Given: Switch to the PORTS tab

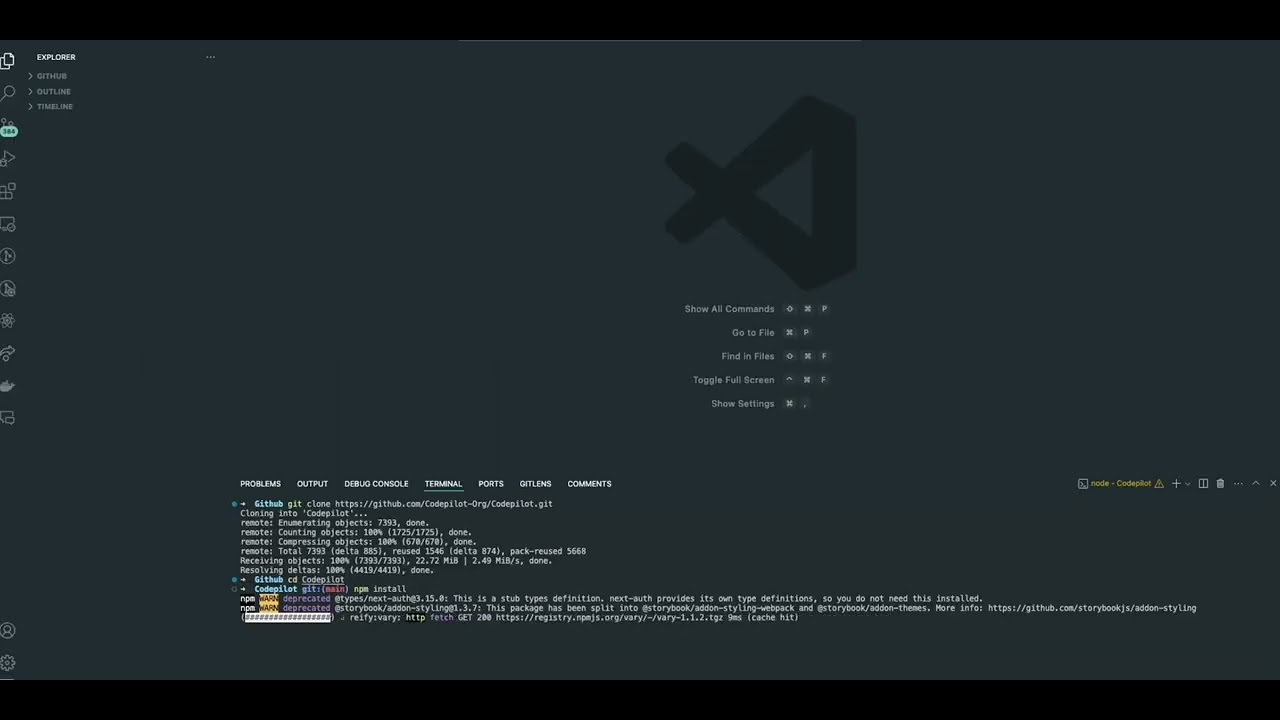Looking at the screenshot, I should [x=490, y=484].
